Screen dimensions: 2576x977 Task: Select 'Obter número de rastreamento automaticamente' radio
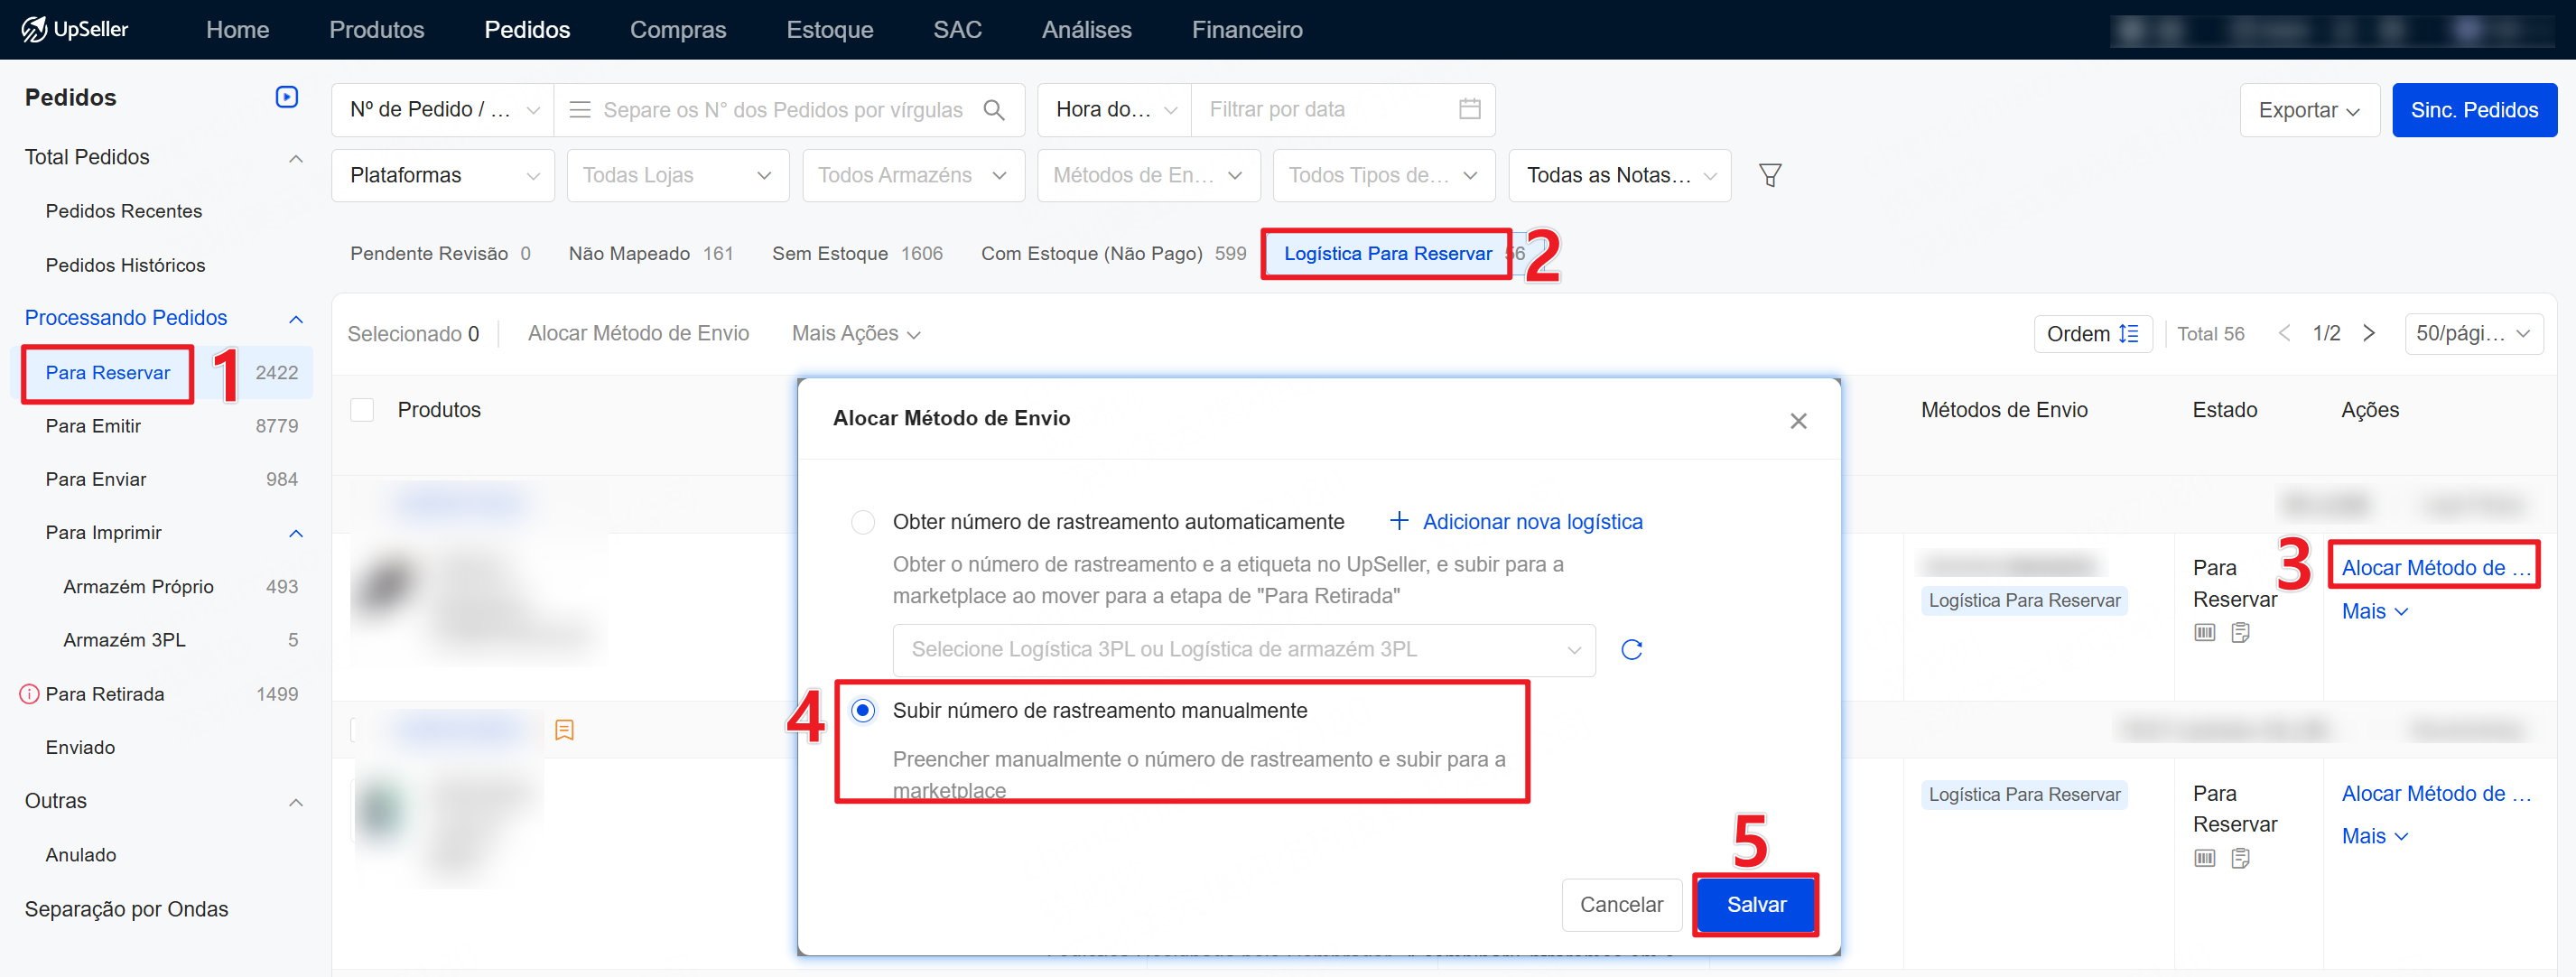(862, 522)
